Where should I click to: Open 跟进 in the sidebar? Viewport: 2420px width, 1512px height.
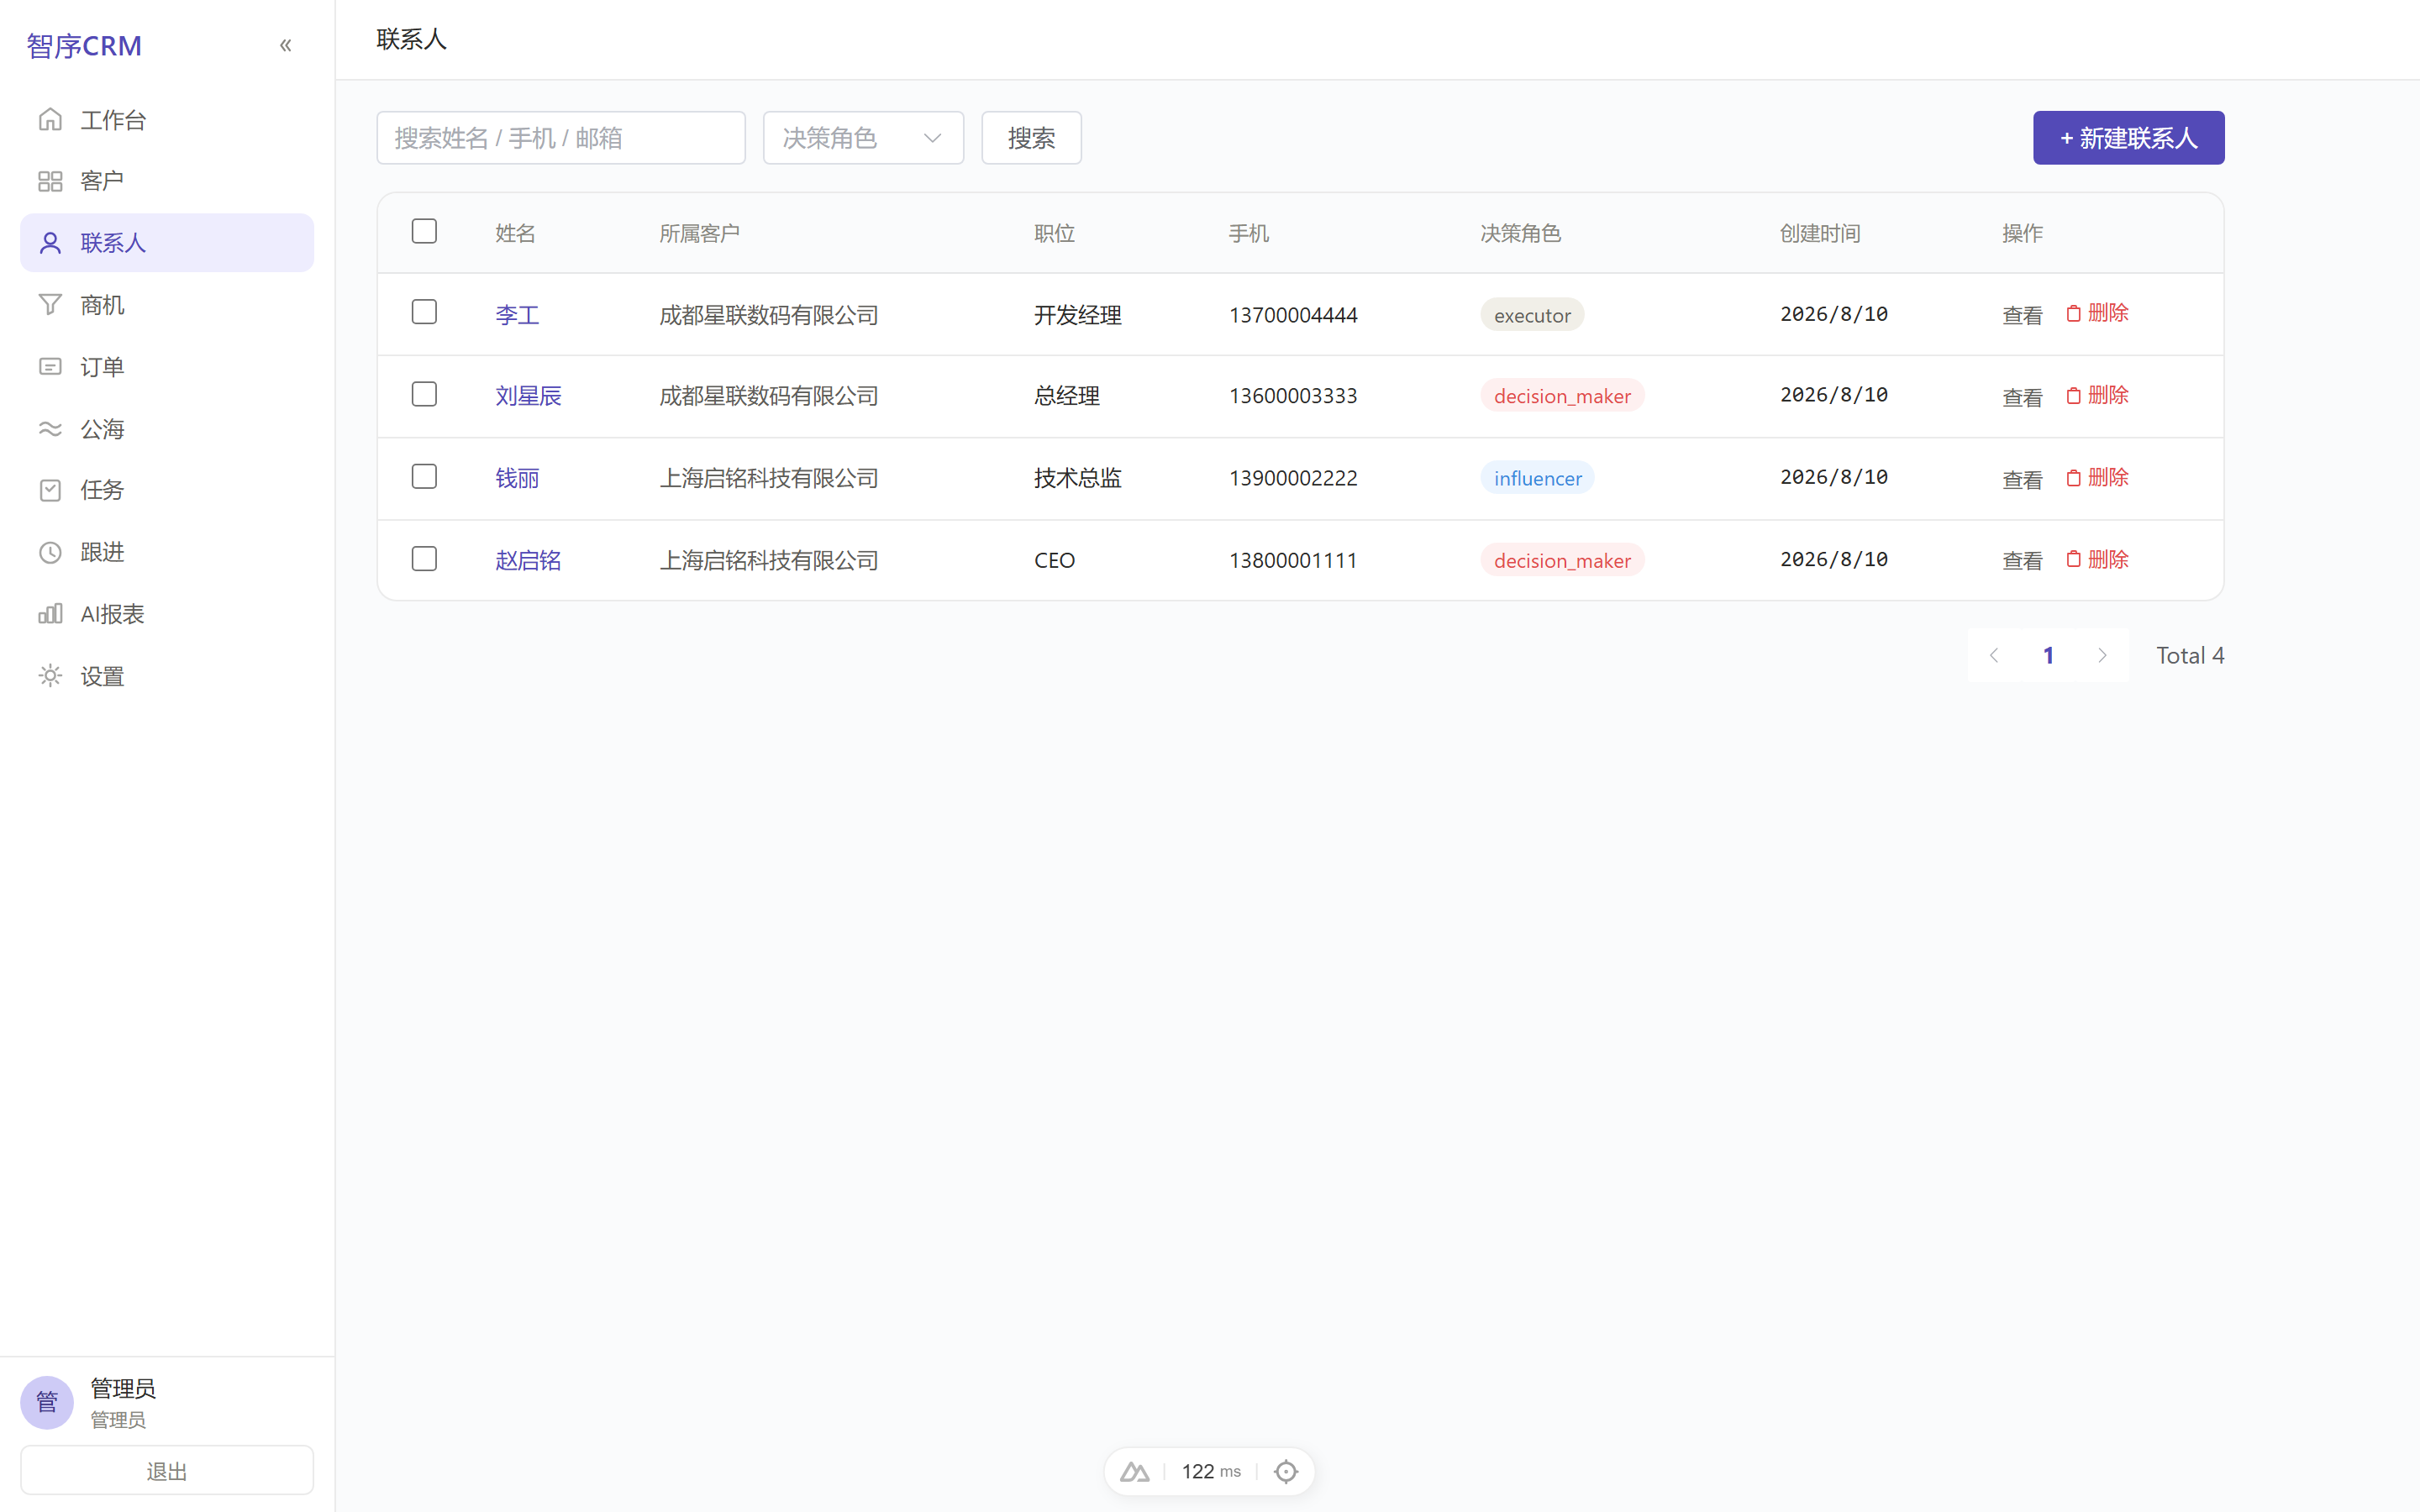[167, 552]
